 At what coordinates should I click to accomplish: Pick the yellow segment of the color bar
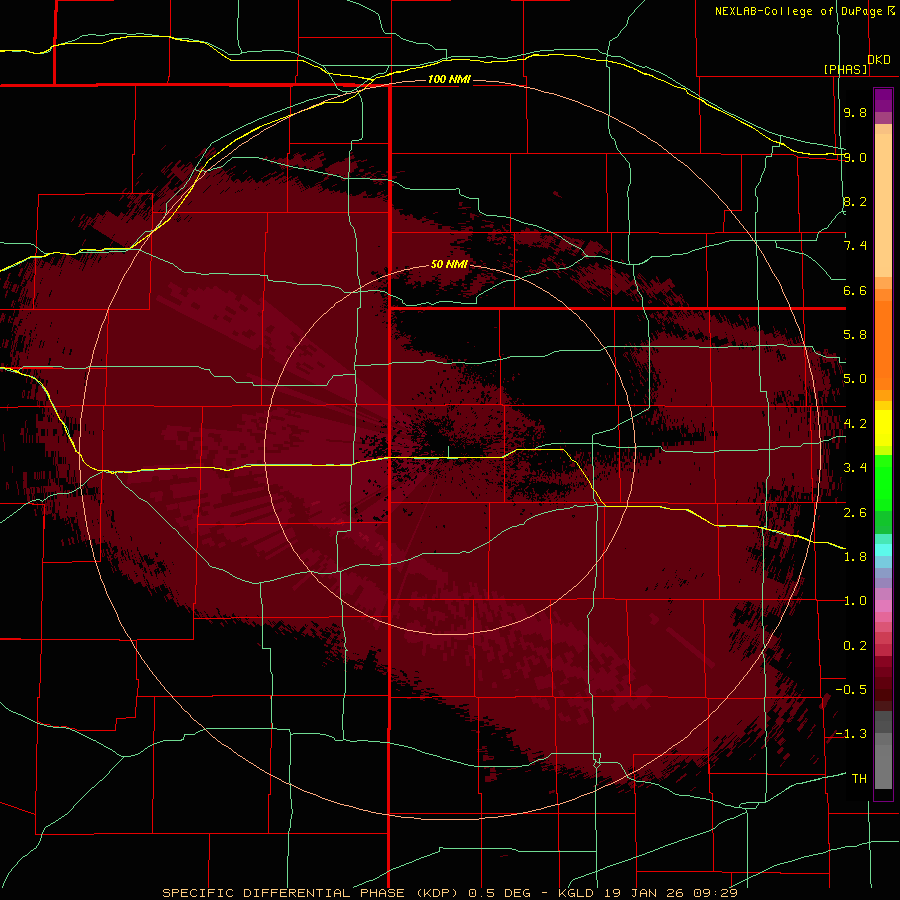(x=883, y=428)
